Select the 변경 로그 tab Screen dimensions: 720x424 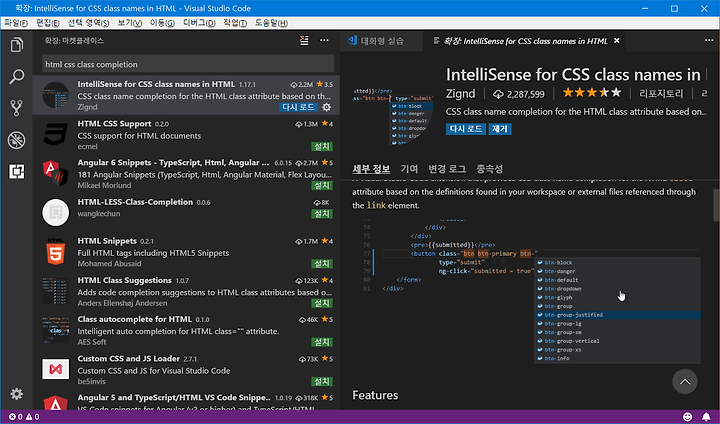pos(447,169)
